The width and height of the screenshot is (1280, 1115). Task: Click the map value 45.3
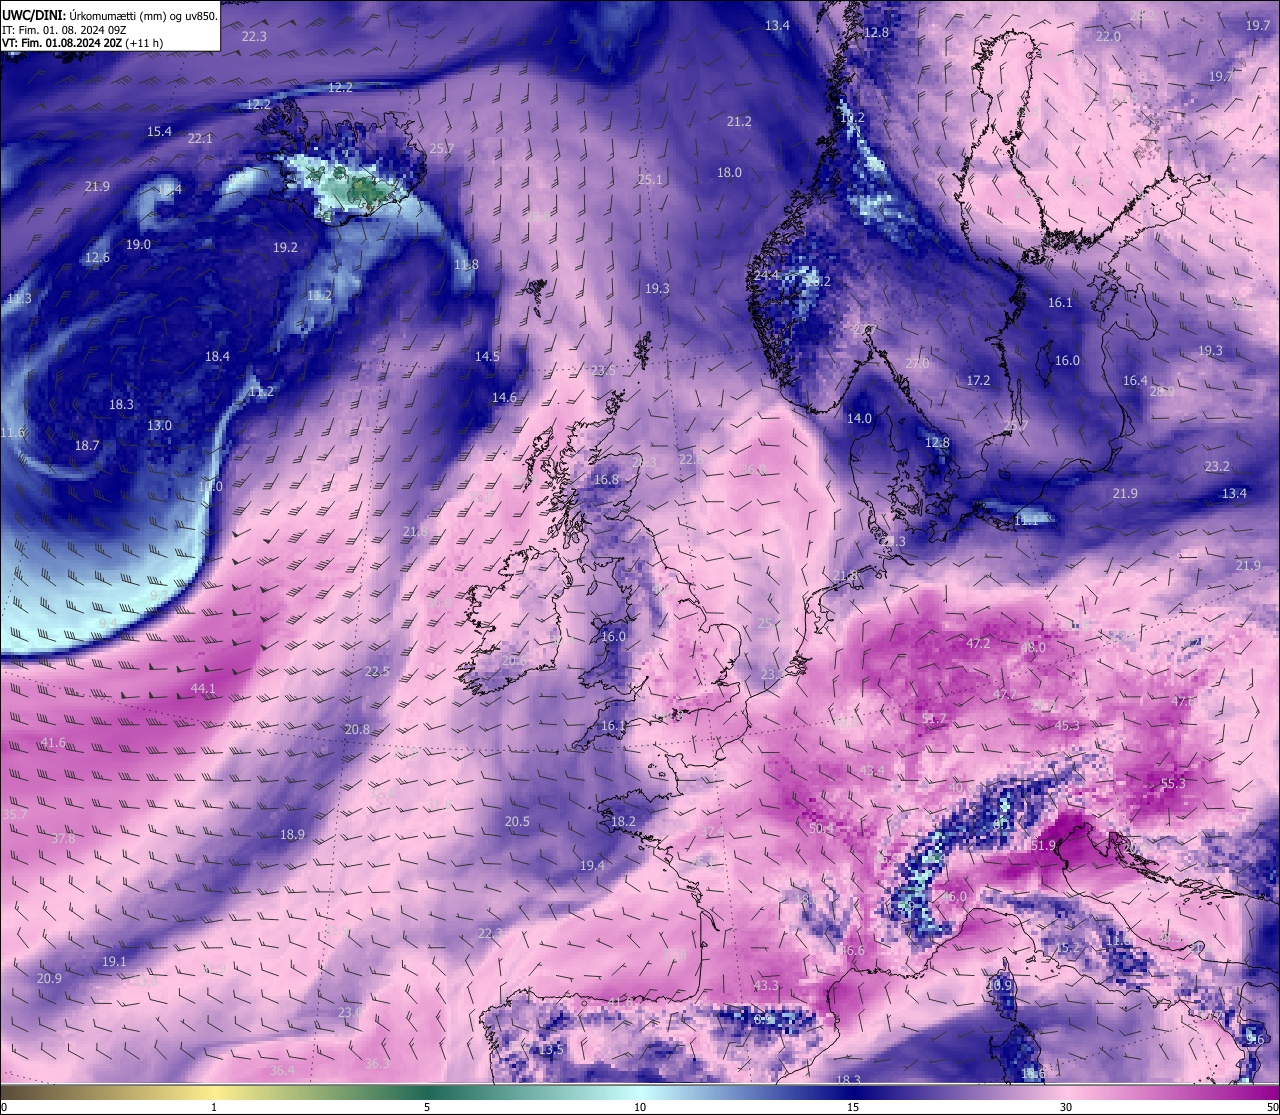click(x=1067, y=726)
